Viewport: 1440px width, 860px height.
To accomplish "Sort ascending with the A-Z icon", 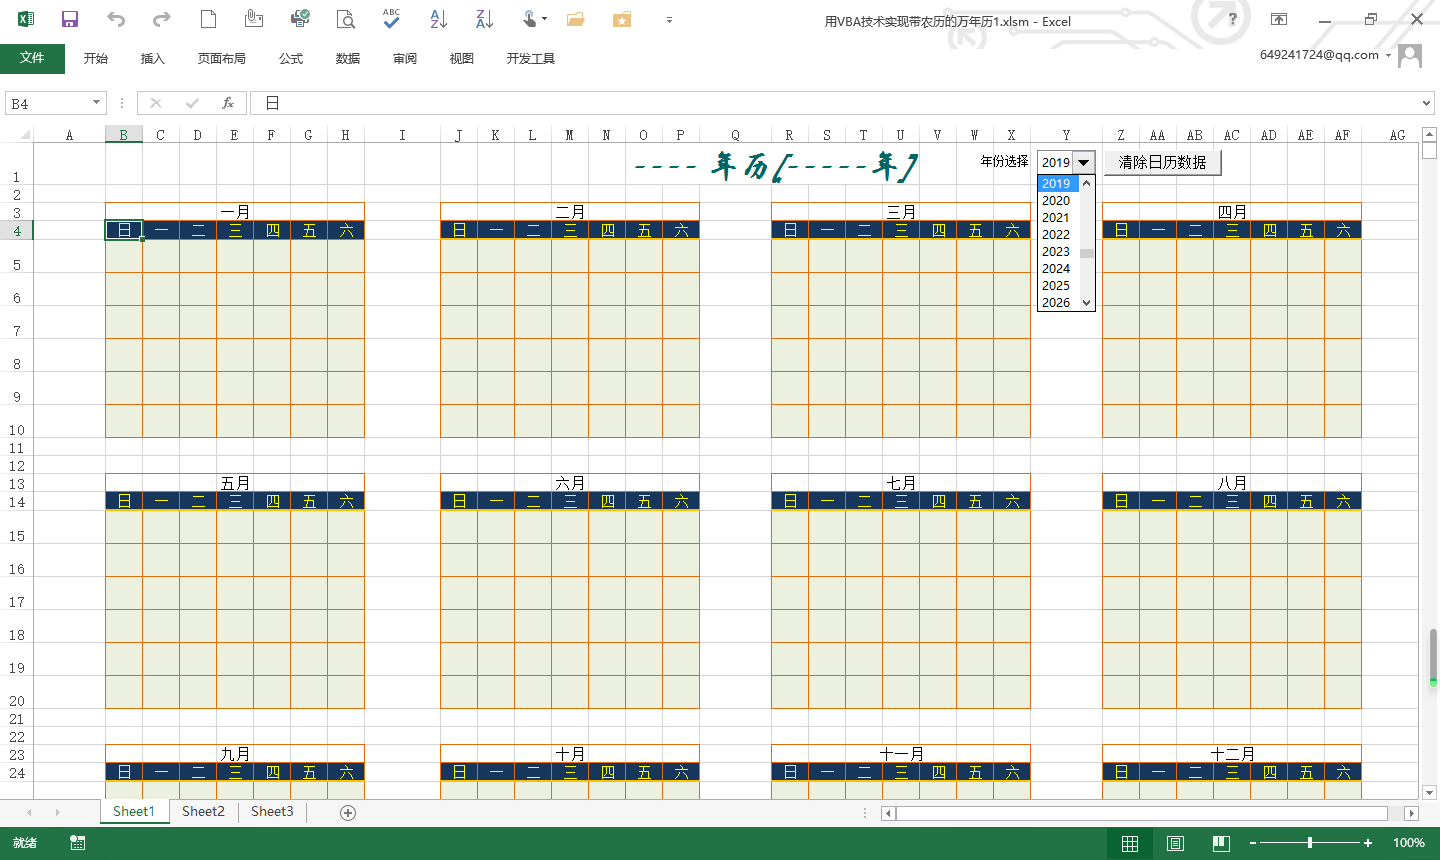I will point(438,19).
